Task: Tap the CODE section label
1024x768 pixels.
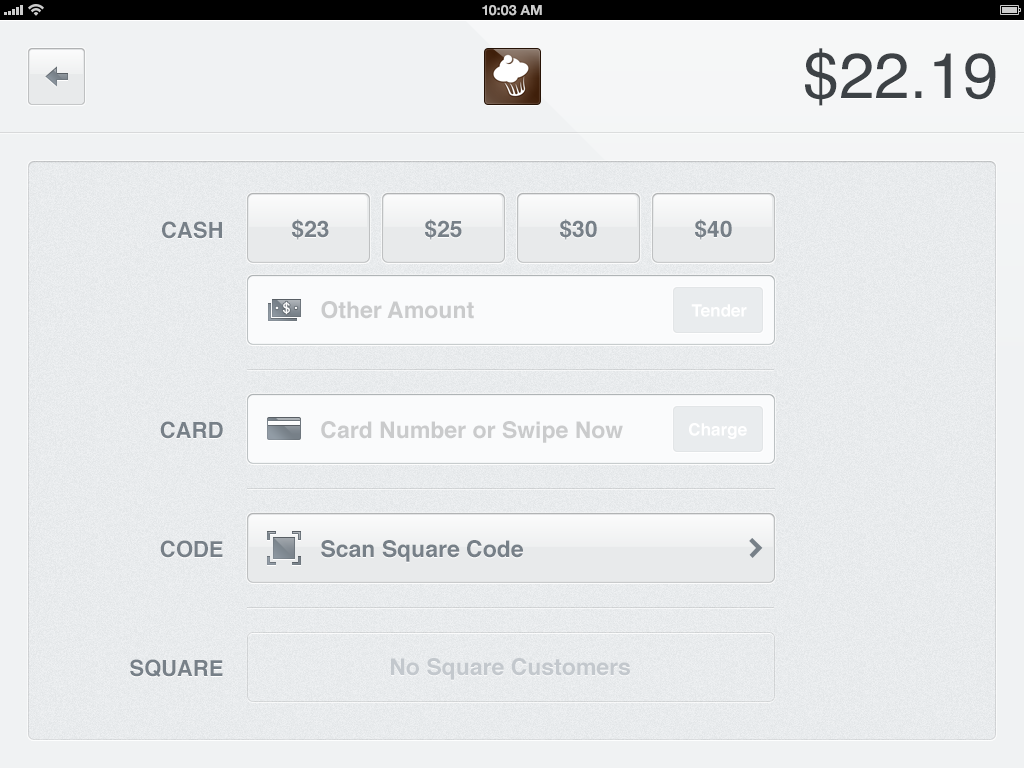Action: coord(191,549)
